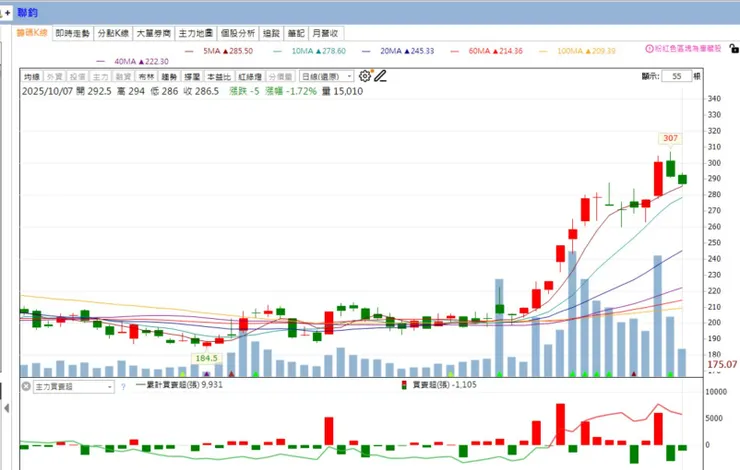Switch to 個股分析 tab
The image size is (740, 470).
238,33
